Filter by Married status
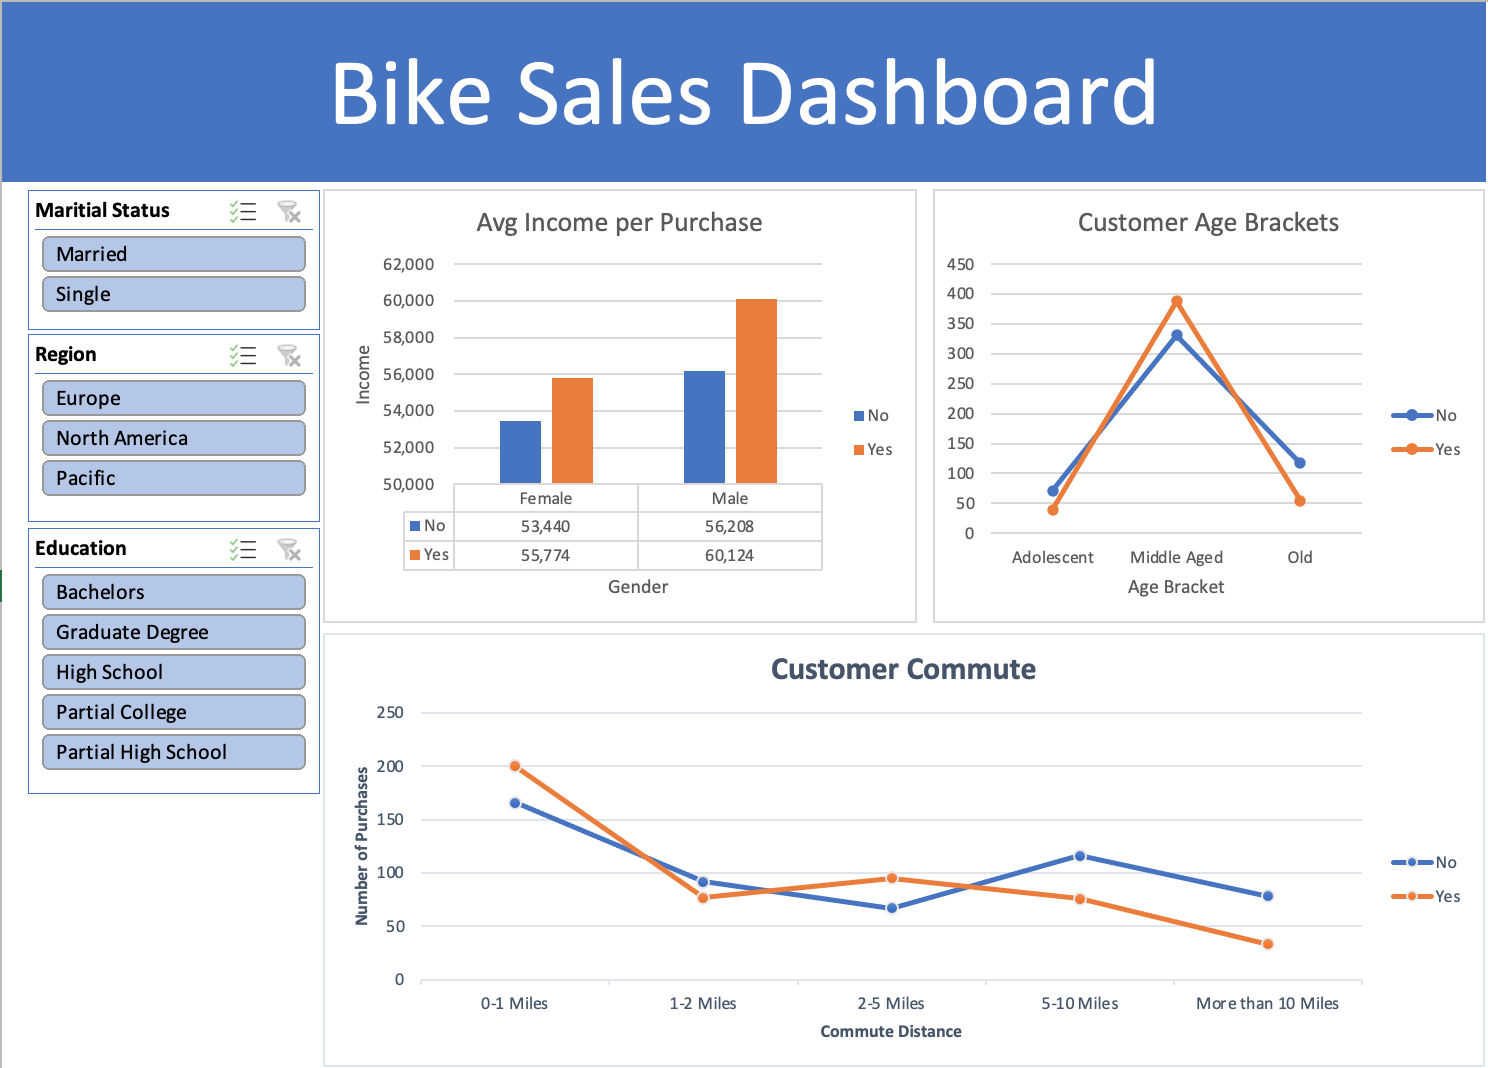Screen dimensions: 1488x1068 [173, 254]
